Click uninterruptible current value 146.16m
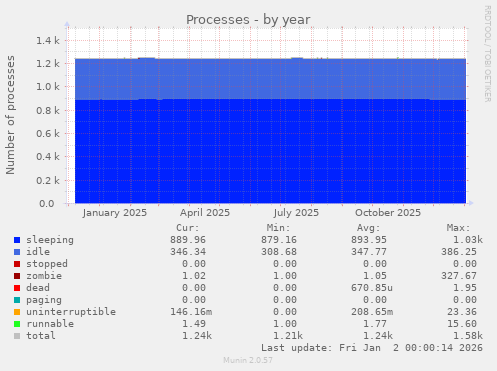 (x=191, y=312)
